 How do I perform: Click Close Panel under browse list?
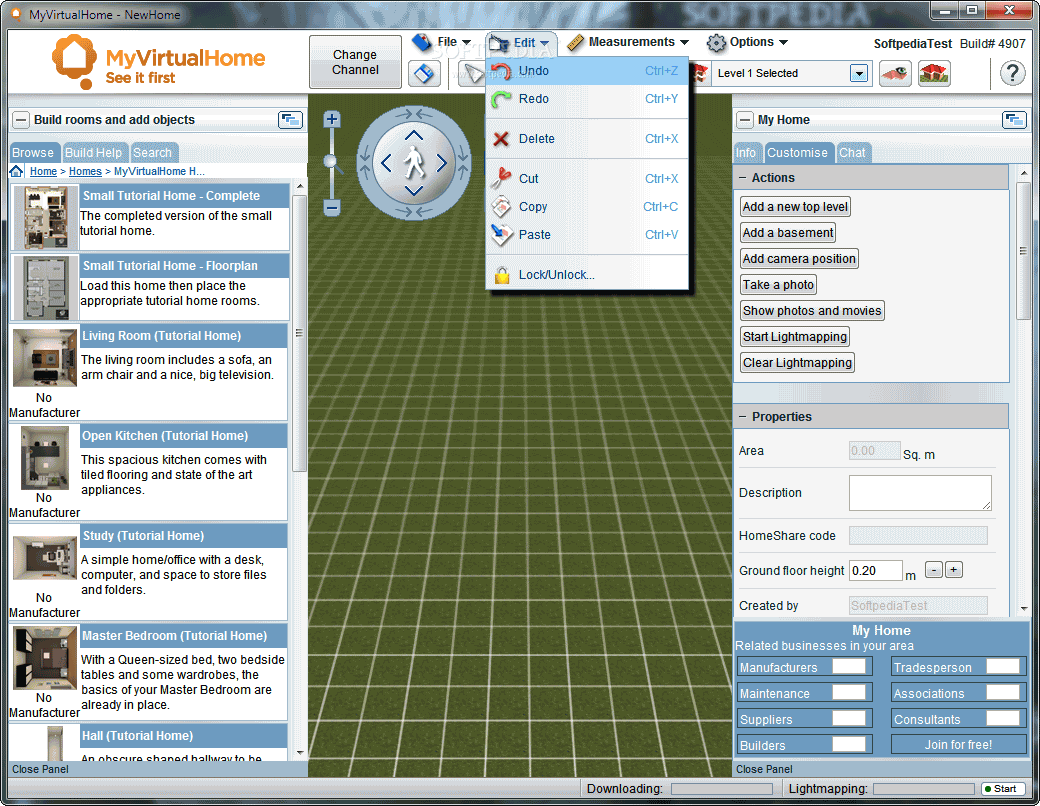pos(40,770)
